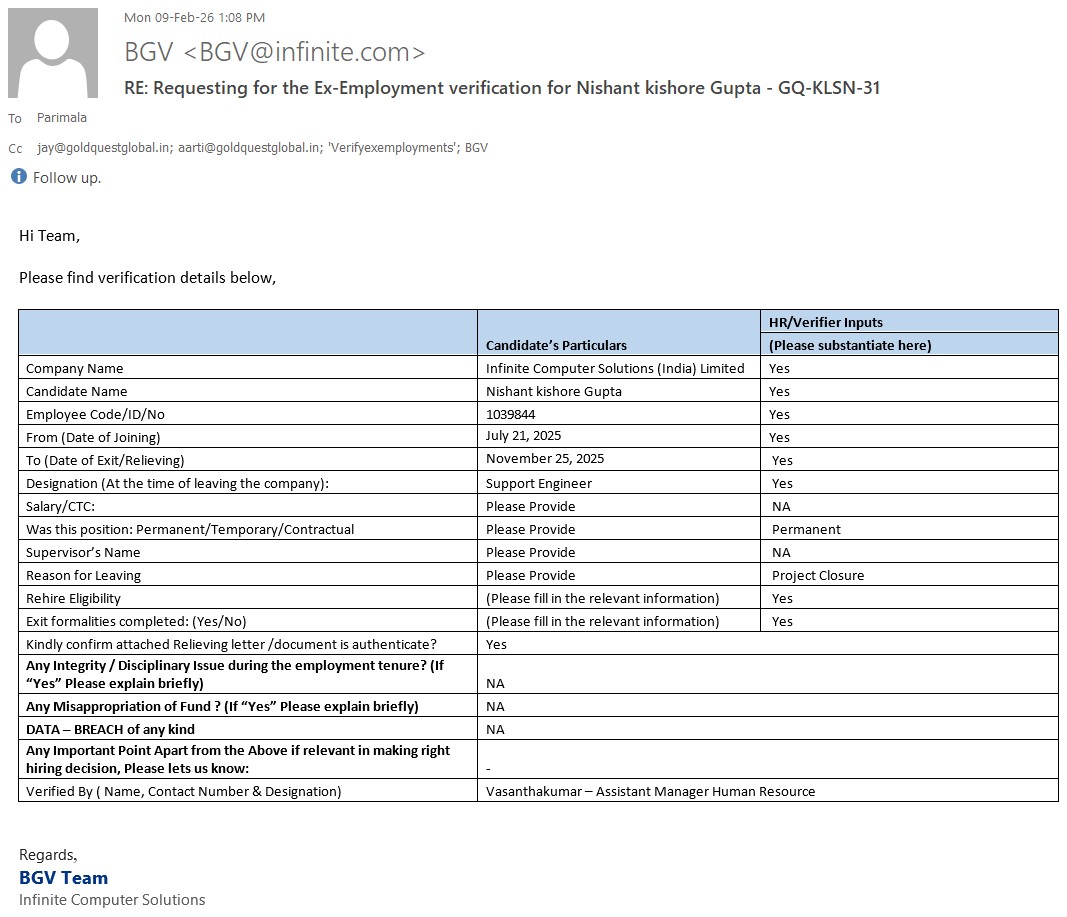
Task: Click the Designation row label
Action: coord(177,484)
